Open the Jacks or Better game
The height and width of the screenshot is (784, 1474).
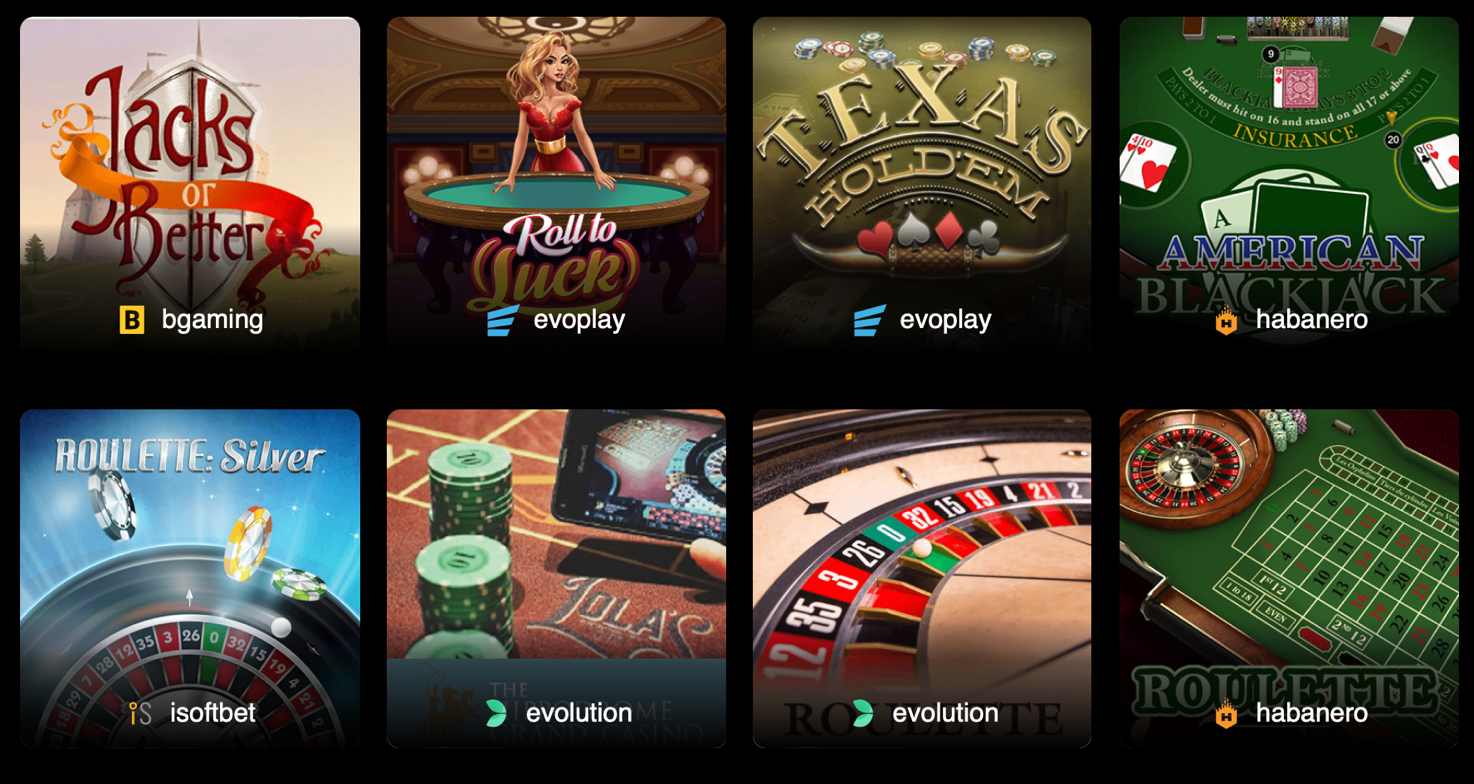click(190, 186)
